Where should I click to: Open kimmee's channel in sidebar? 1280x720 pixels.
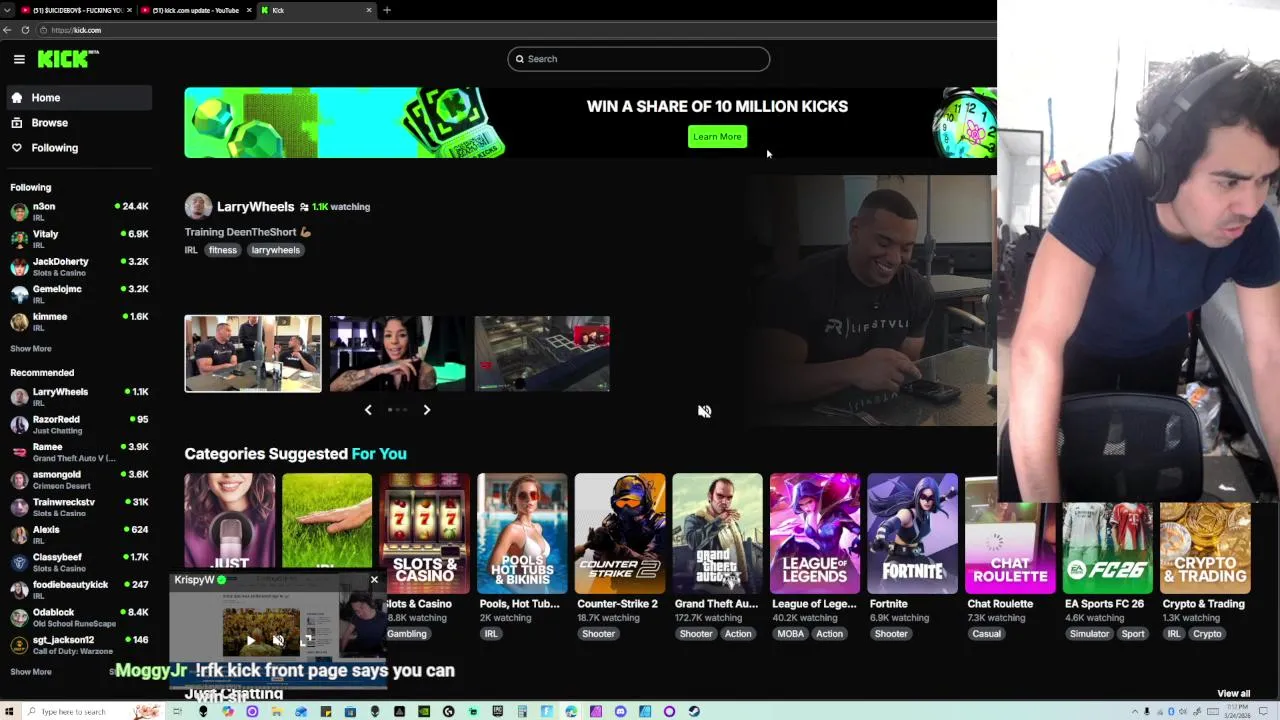[79, 321]
